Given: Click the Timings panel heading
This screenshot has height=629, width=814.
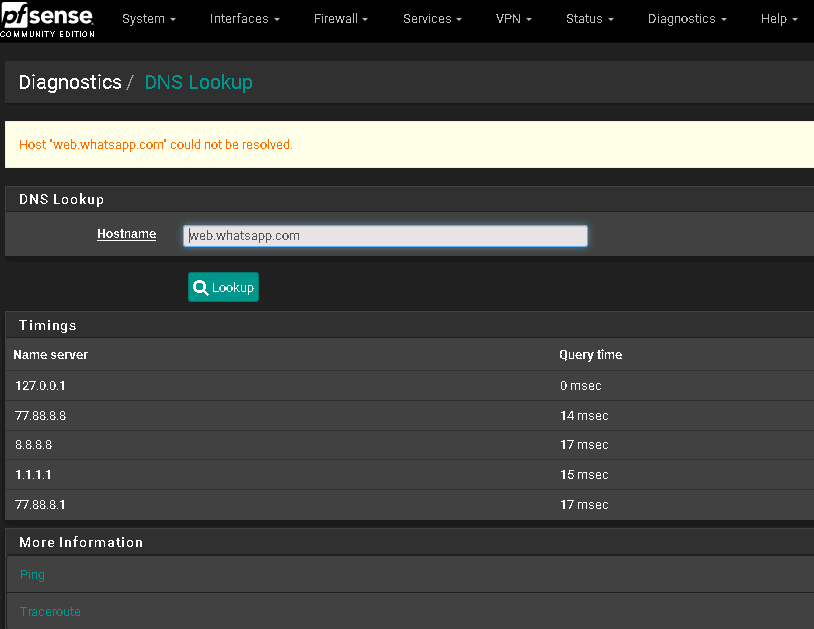Looking at the screenshot, I should (48, 325).
